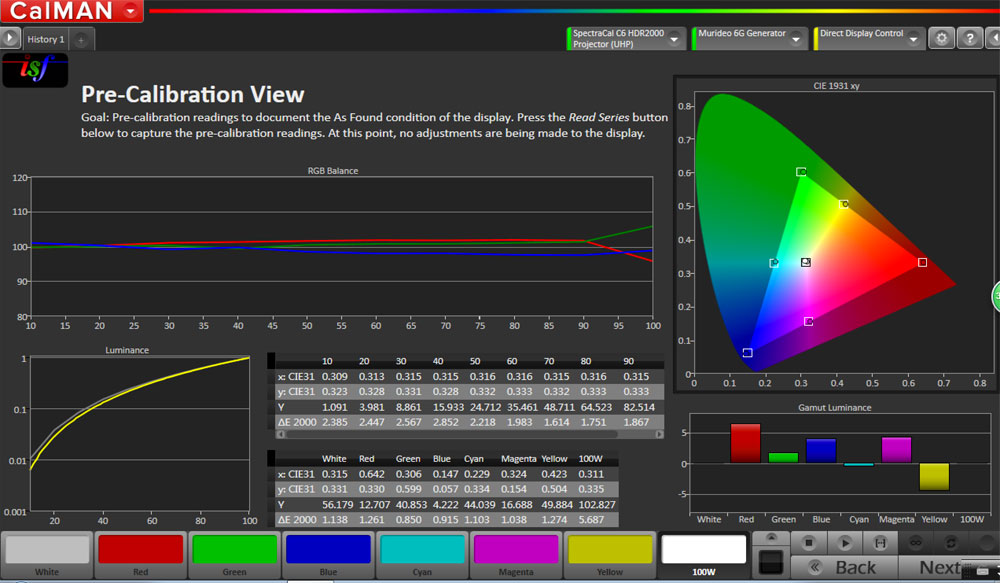This screenshot has width=1000, height=583.
Task: Expand the Murideo 6G Generator dropdown
Action: pos(796,39)
